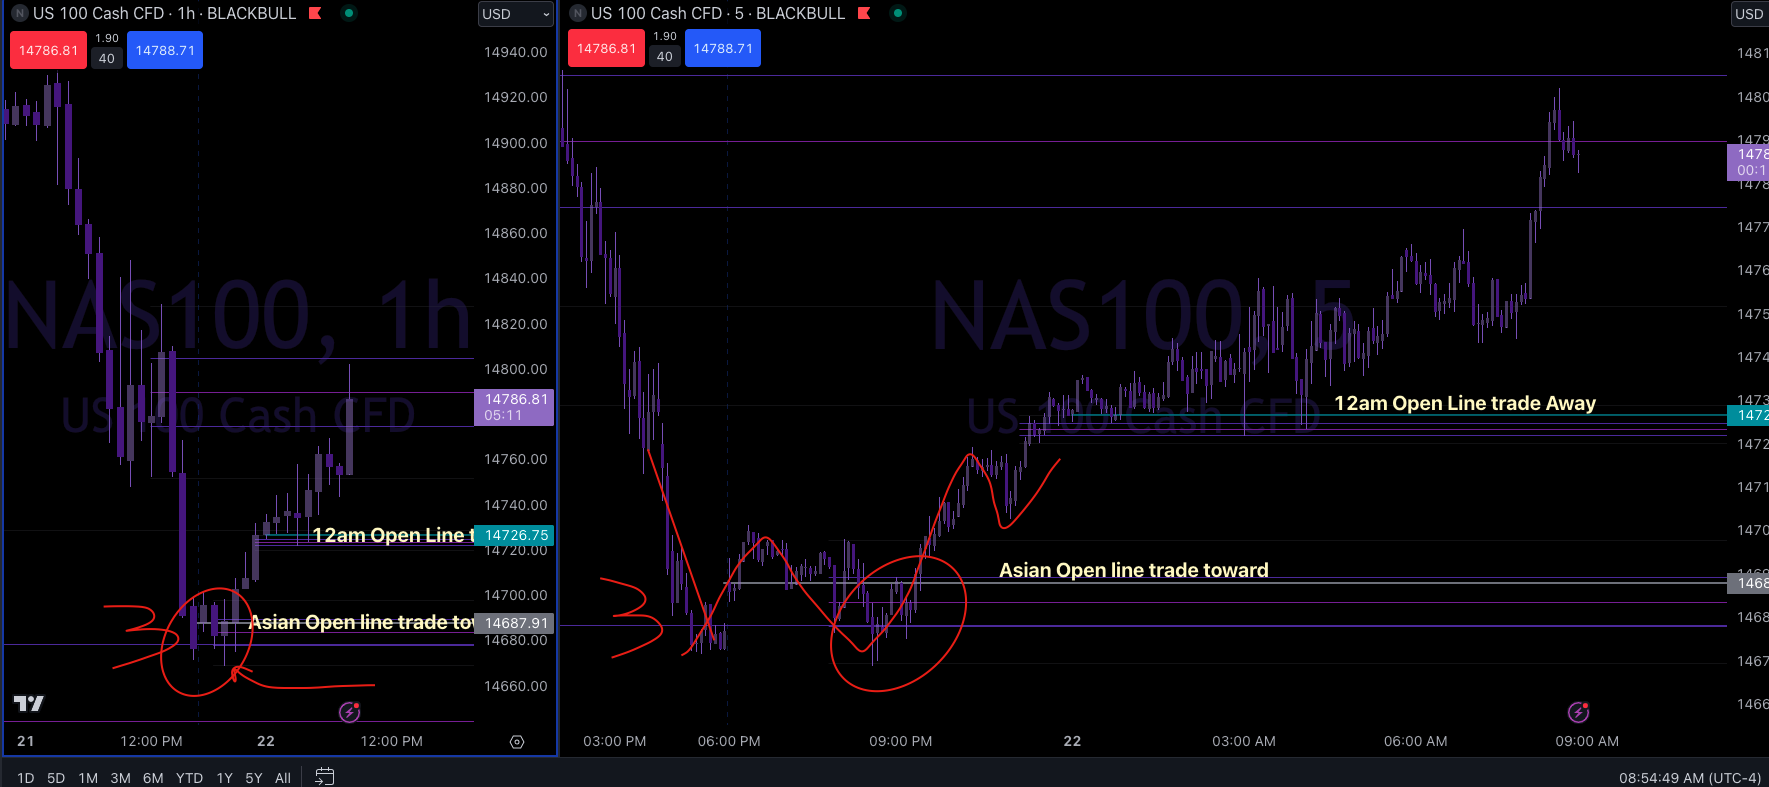Click the red sell price 14786.81 in left chart
The width and height of the screenshot is (1769, 787).
point(48,50)
